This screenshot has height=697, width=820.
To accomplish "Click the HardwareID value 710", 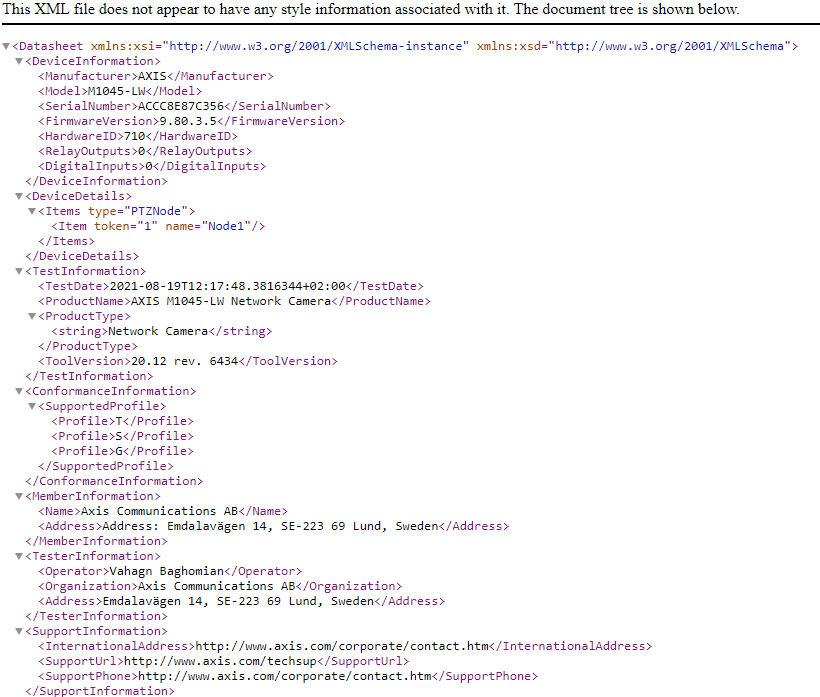I will 133,136.
